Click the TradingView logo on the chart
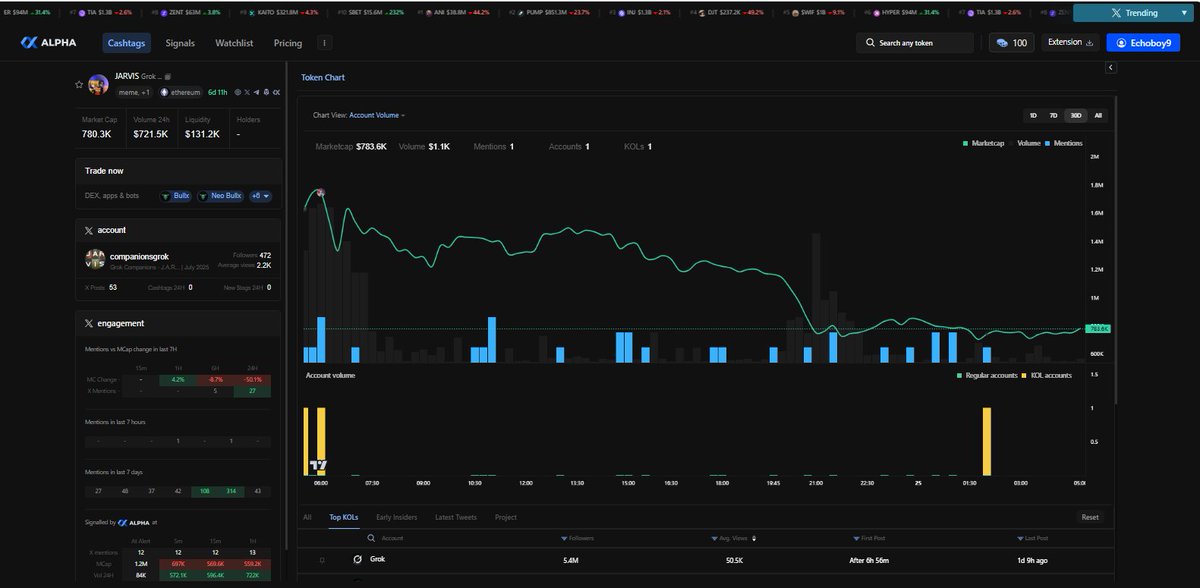1200x588 pixels. point(319,465)
